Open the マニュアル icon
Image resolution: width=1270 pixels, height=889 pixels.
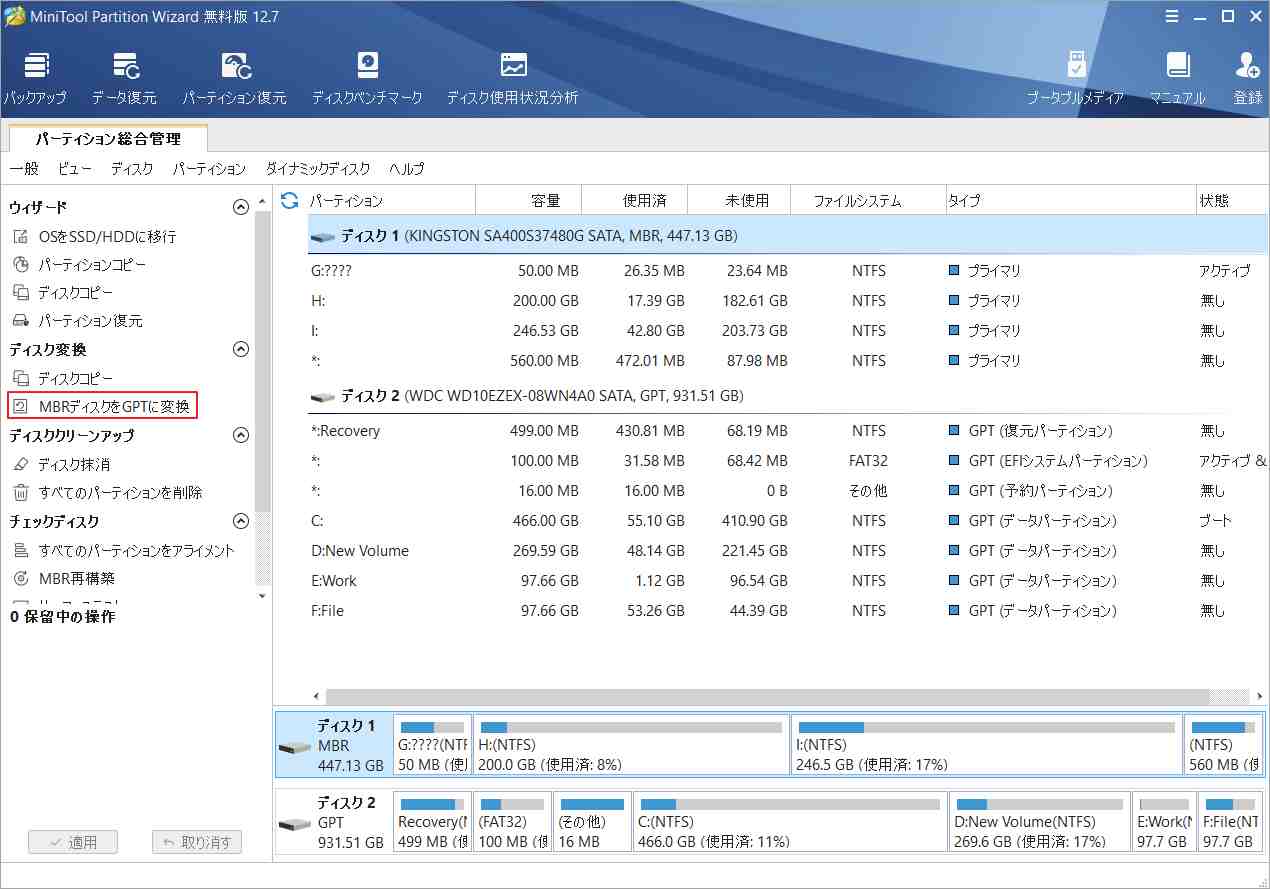(x=1178, y=75)
